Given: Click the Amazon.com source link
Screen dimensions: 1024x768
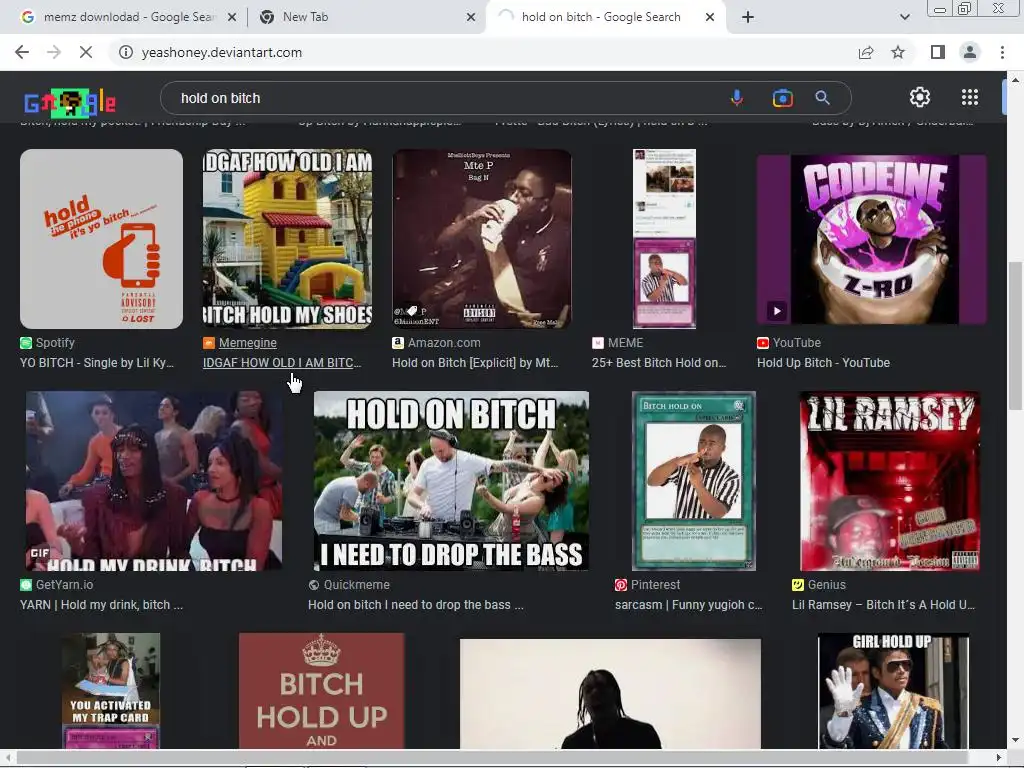Looking at the screenshot, I should click(436, 343).
